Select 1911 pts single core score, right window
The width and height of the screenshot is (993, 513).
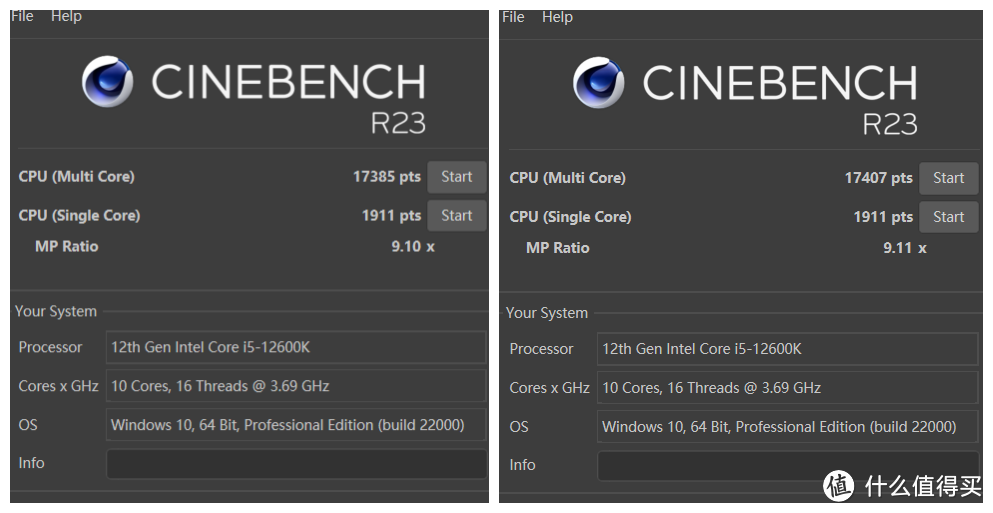(883, 217)
